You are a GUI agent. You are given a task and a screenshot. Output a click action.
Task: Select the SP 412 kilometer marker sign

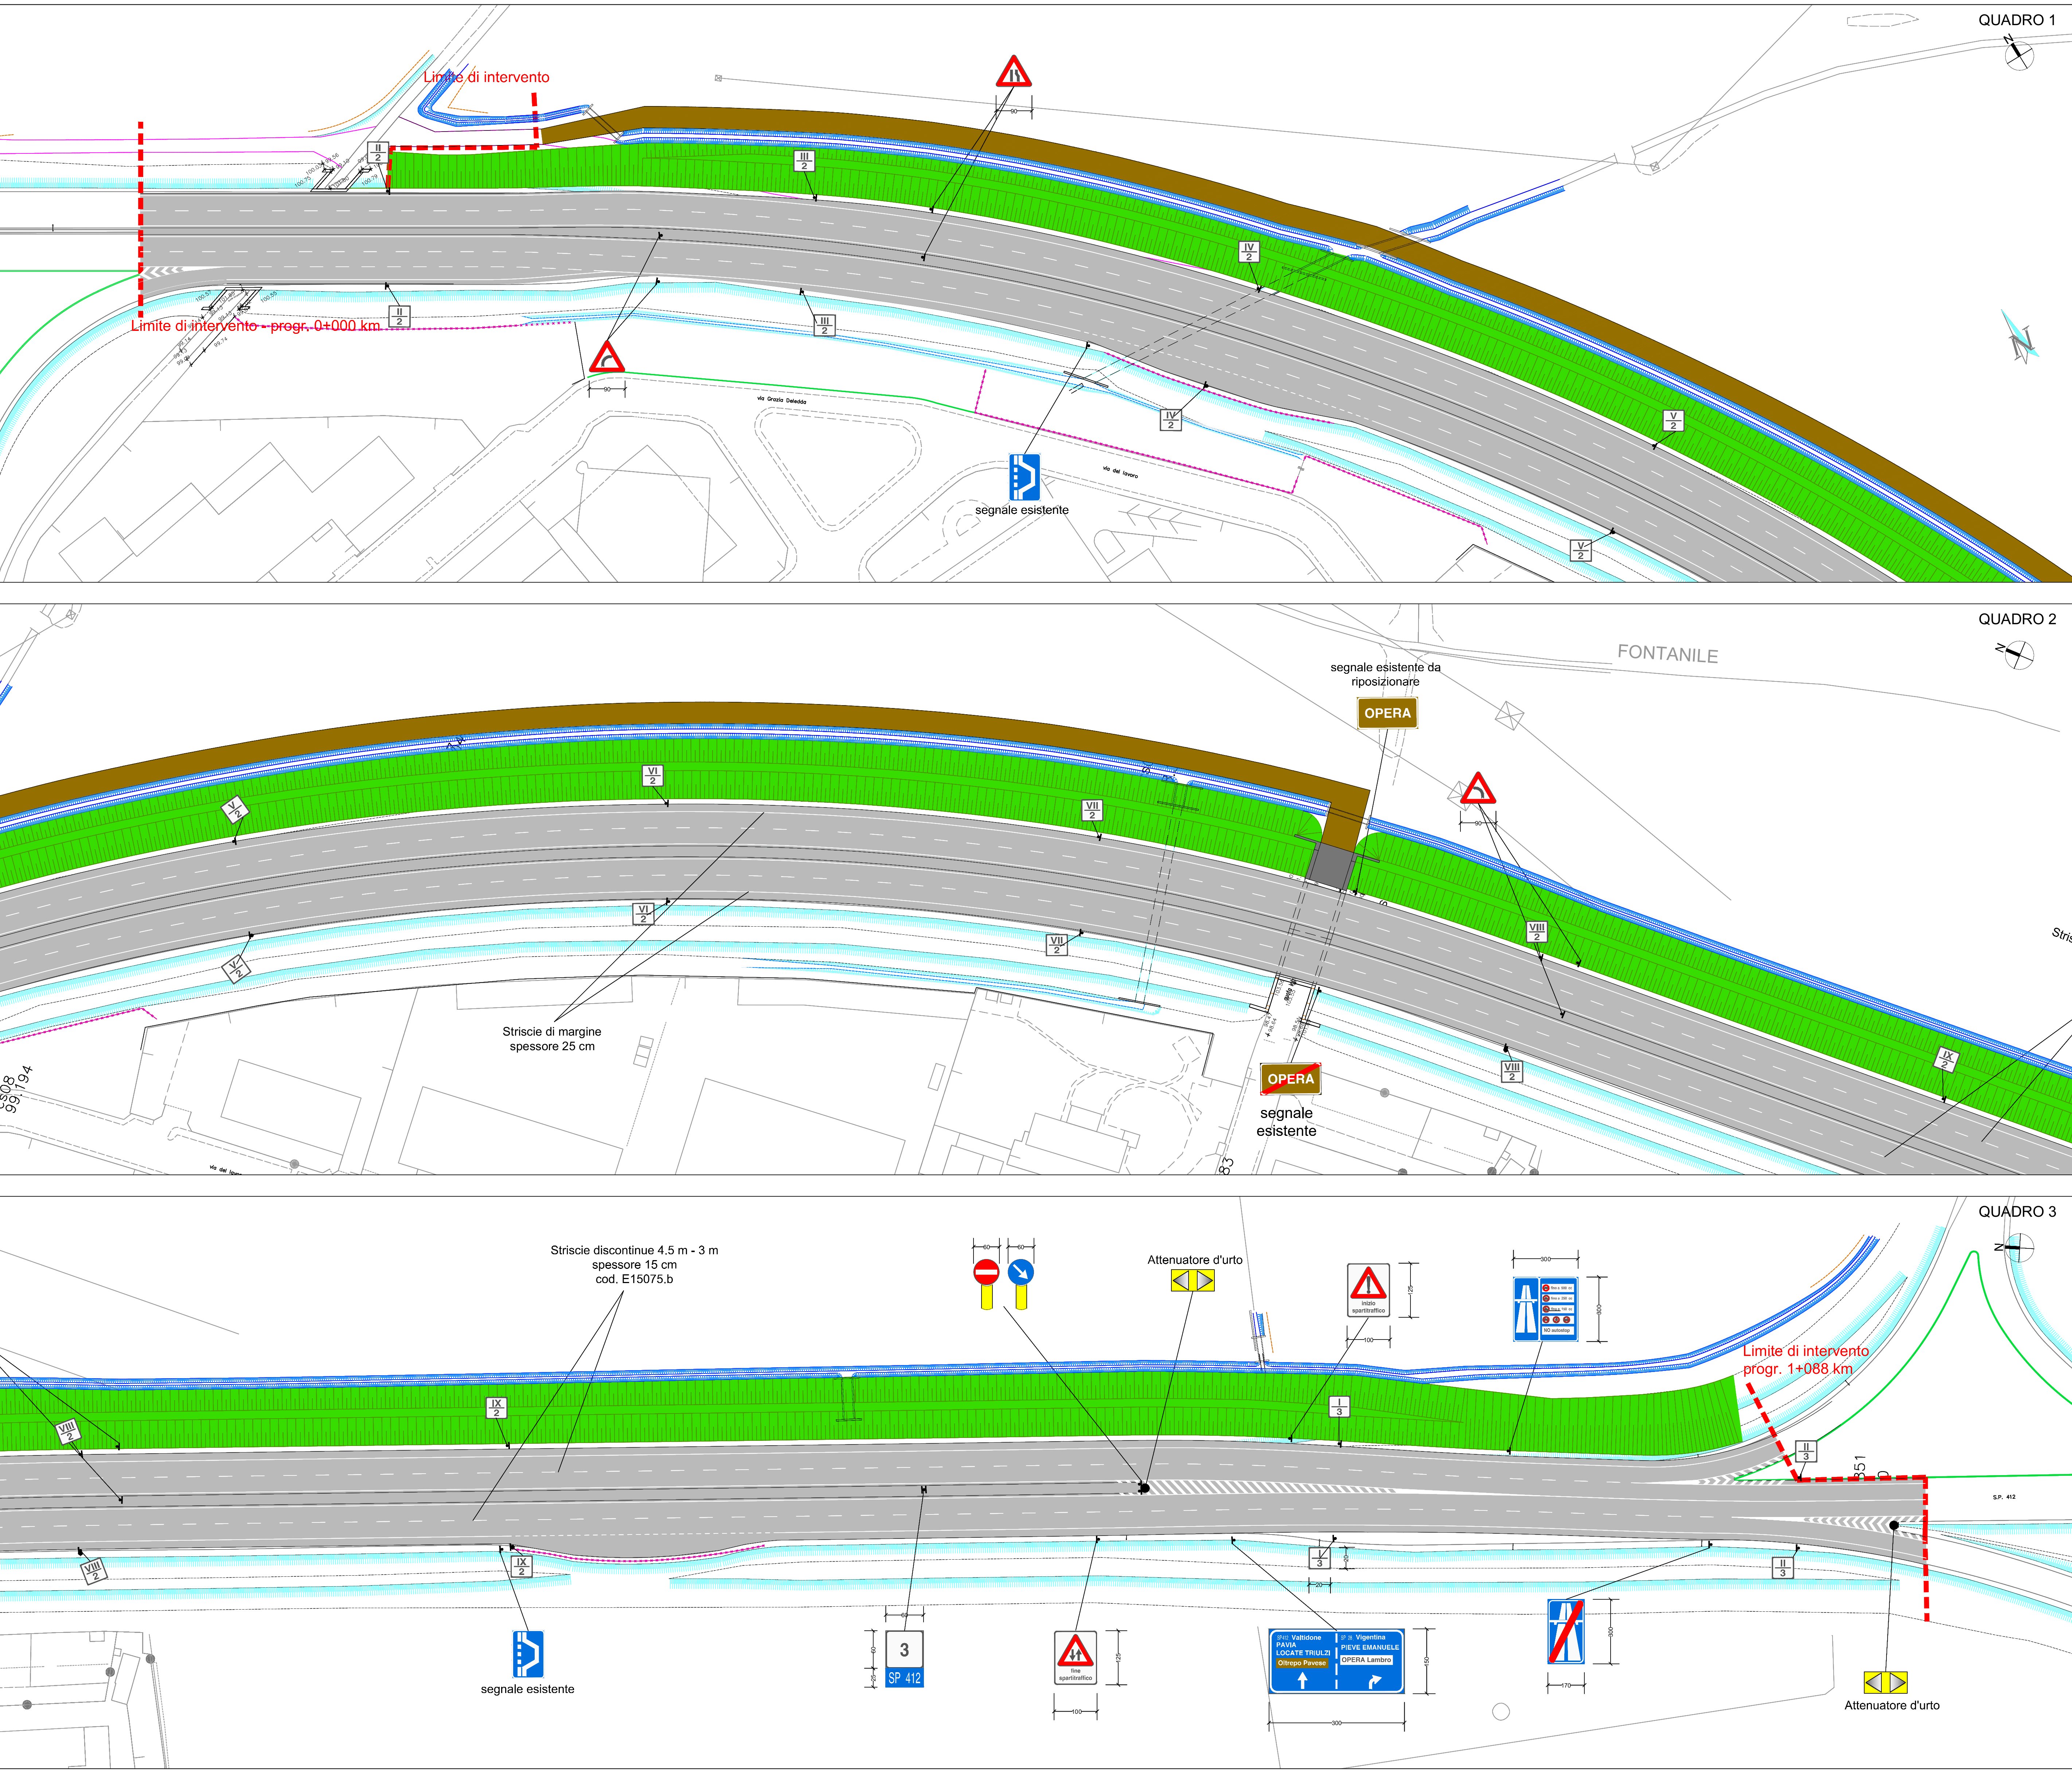pos(904,1659)
